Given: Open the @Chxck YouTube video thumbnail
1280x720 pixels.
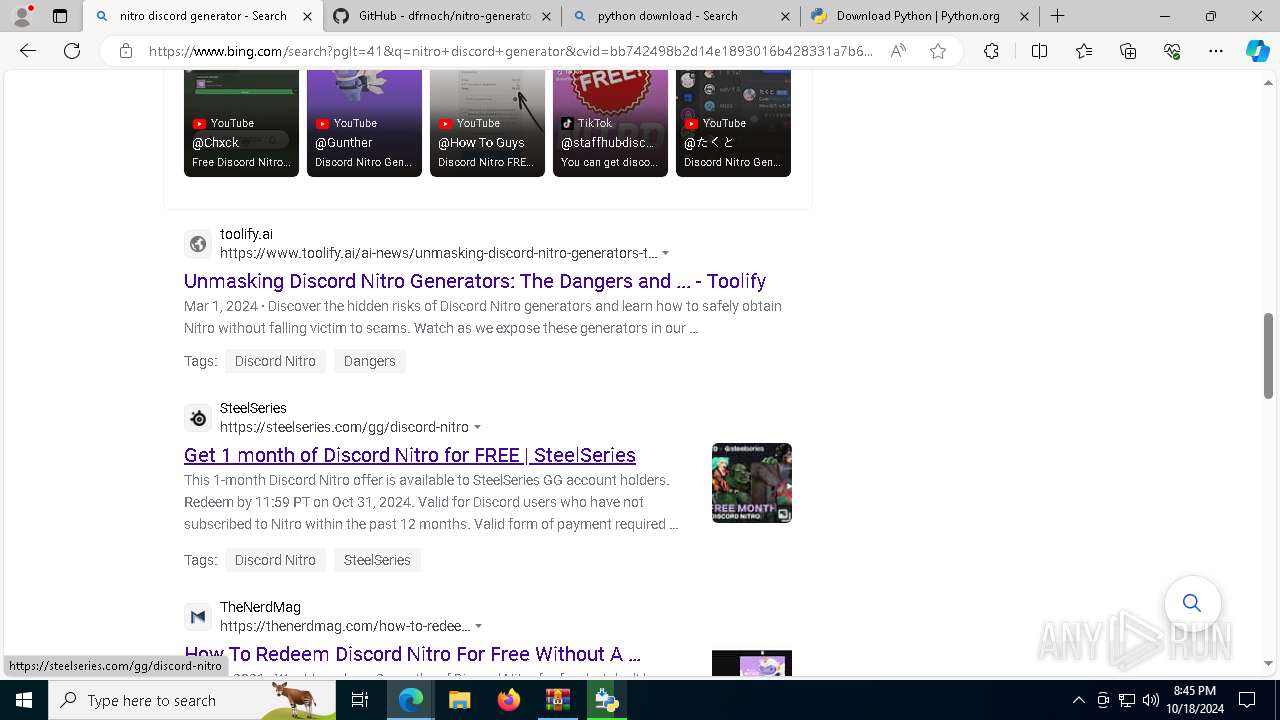Looking at the screenshot, I should tap(241, 123).
